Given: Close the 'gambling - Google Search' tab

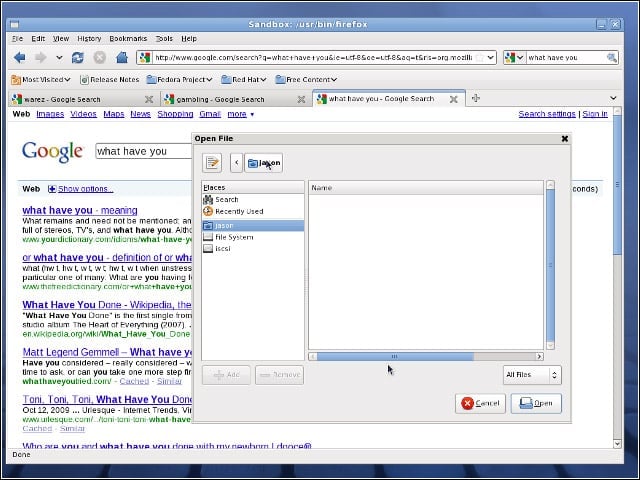Looking at the screenshot, I should 301,99.
